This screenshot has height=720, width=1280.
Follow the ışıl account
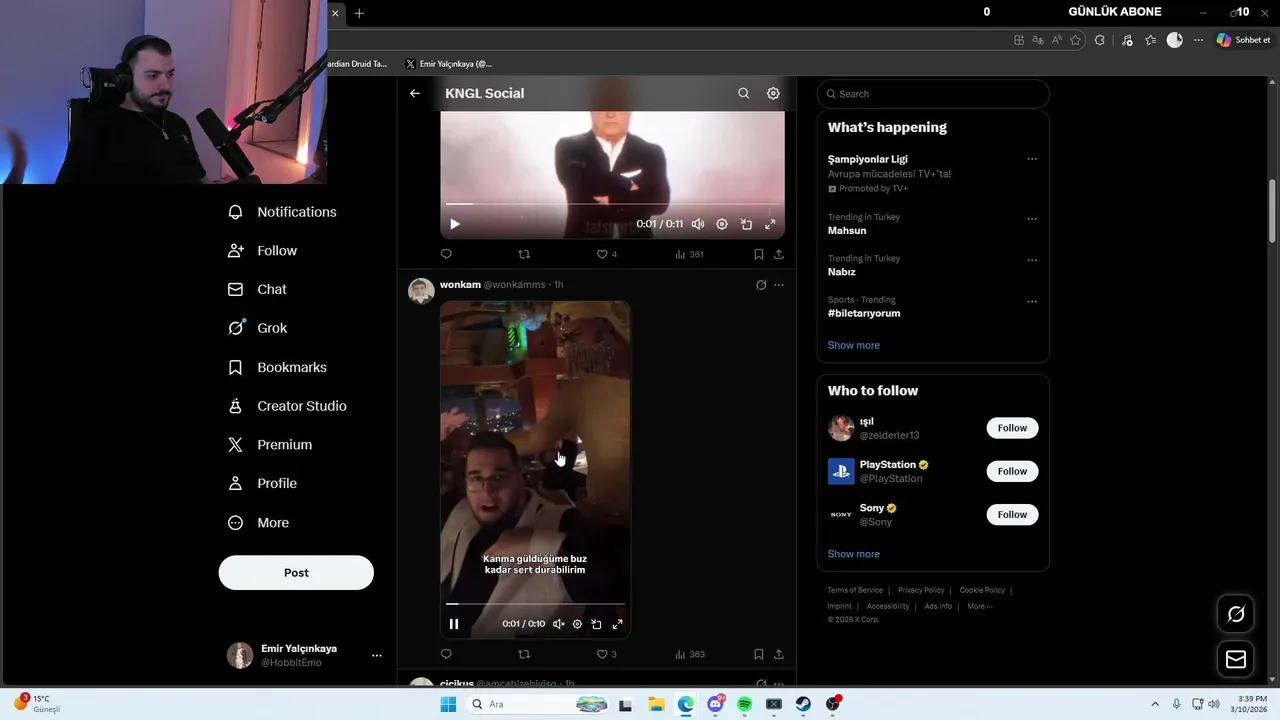[1012, 428]
